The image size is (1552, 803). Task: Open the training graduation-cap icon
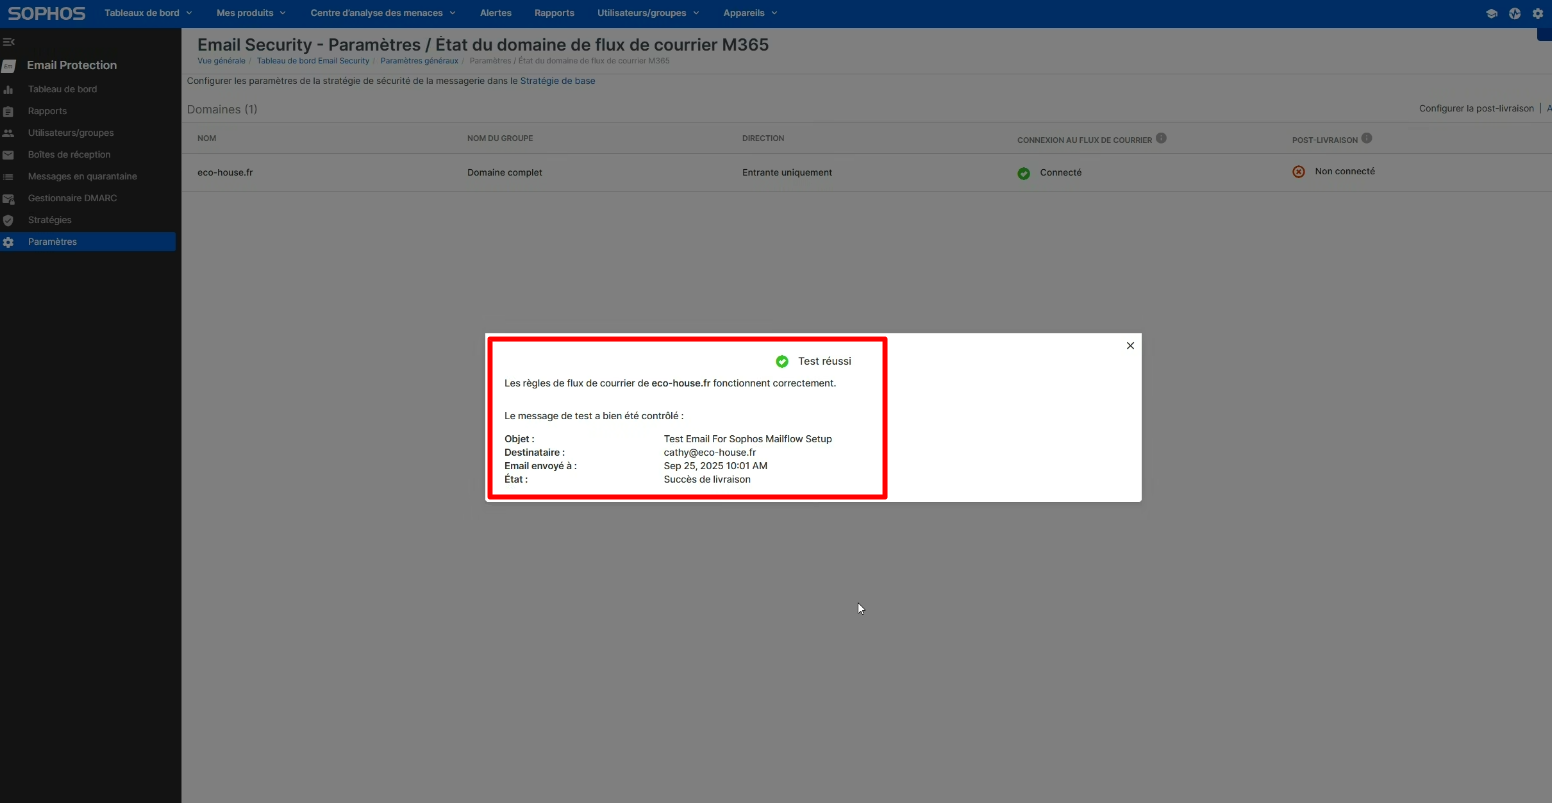point(1491,13)
